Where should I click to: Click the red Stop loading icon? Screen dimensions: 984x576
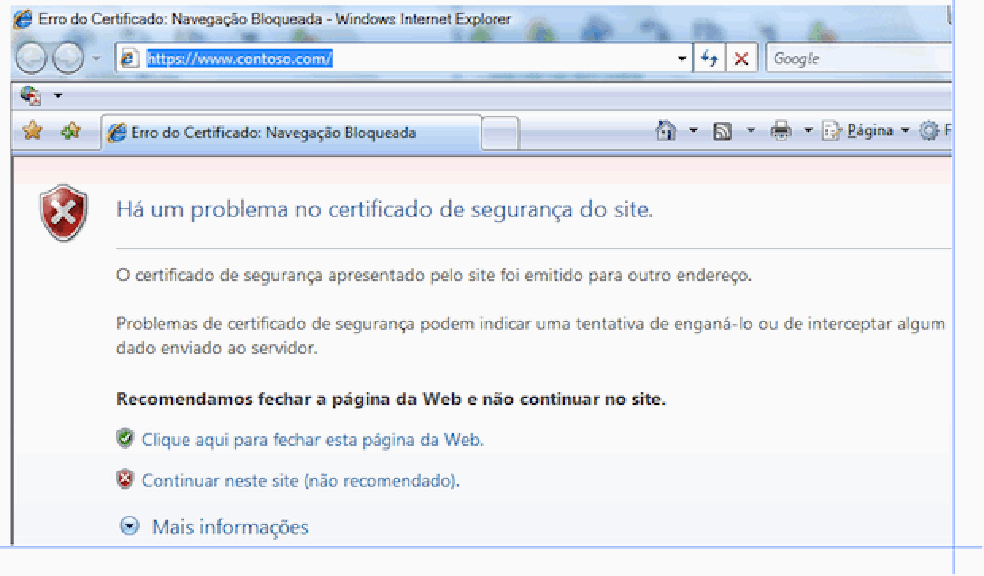click(x=742, y=58)
